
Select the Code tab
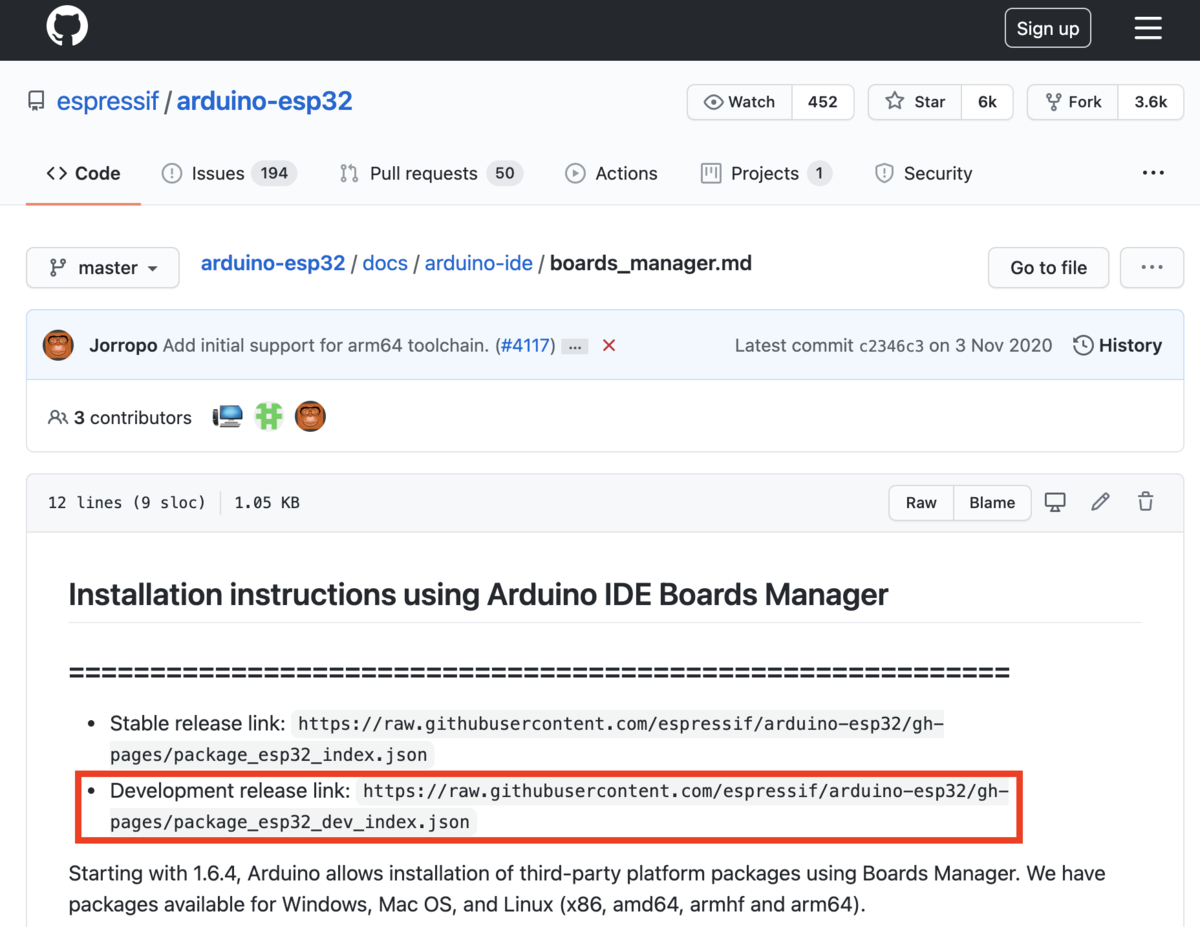83,173
